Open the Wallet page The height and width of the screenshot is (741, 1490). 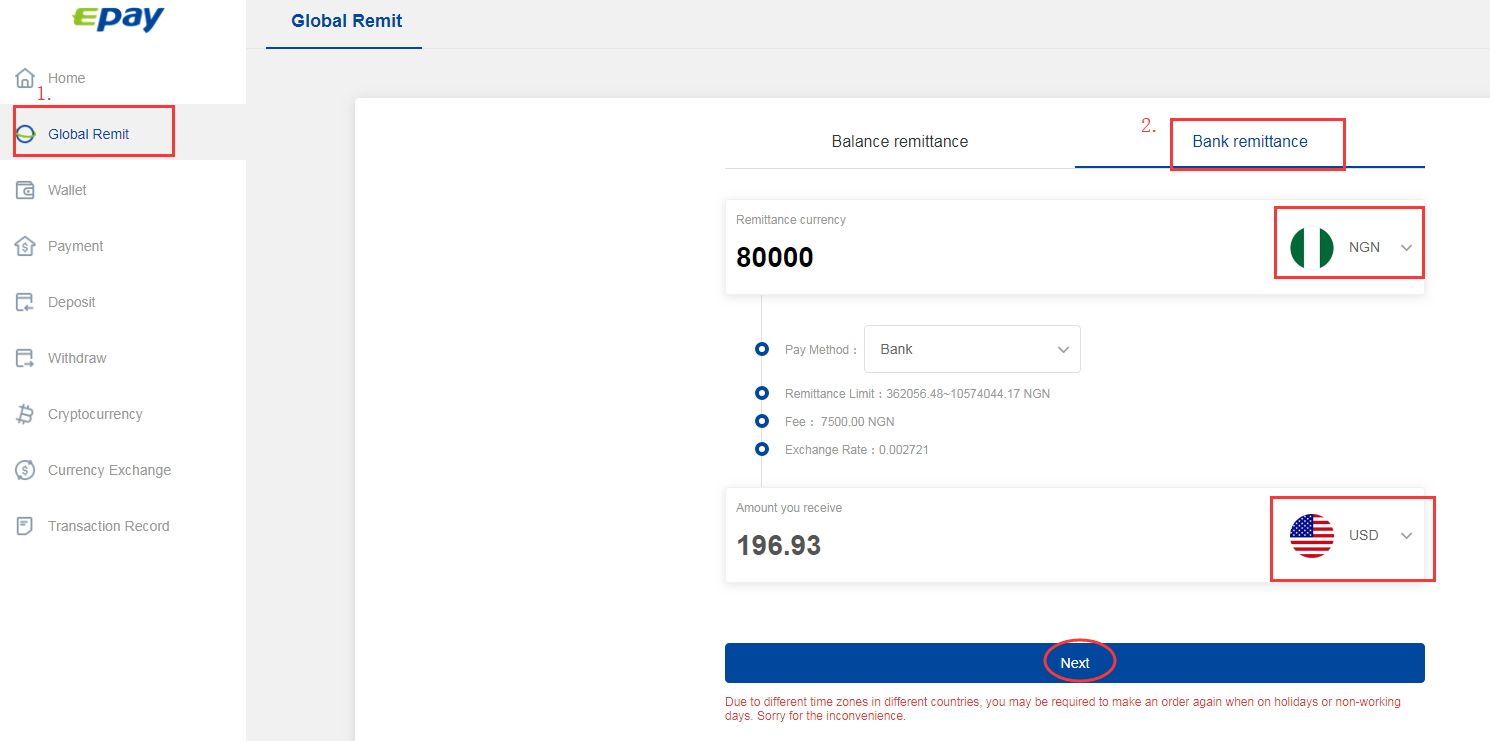tap(123, 190)
